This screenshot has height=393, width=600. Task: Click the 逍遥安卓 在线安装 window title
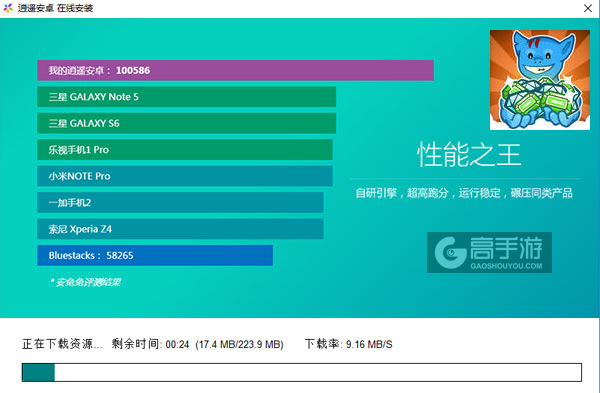tap(55, 8)
